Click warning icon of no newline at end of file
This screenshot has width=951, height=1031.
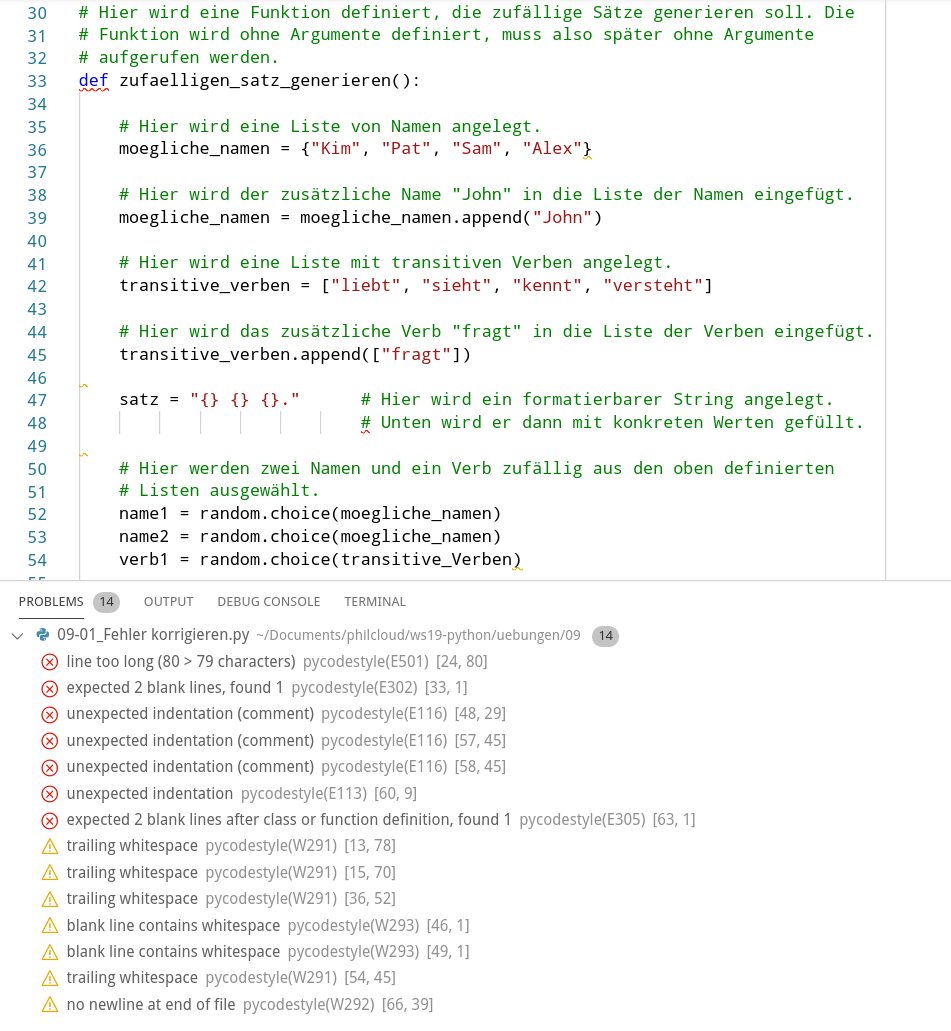(49, 1005)
